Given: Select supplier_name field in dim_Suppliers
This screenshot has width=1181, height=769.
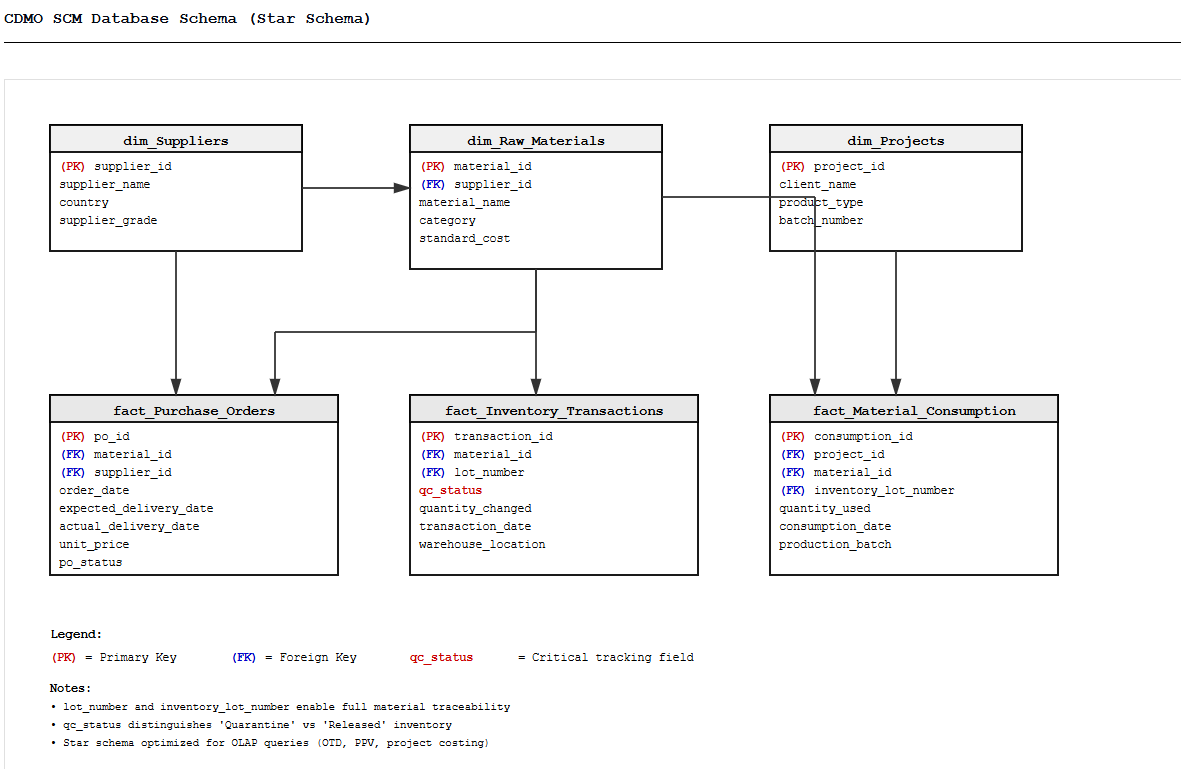Looking at the screenshot, I should [105, 185].
